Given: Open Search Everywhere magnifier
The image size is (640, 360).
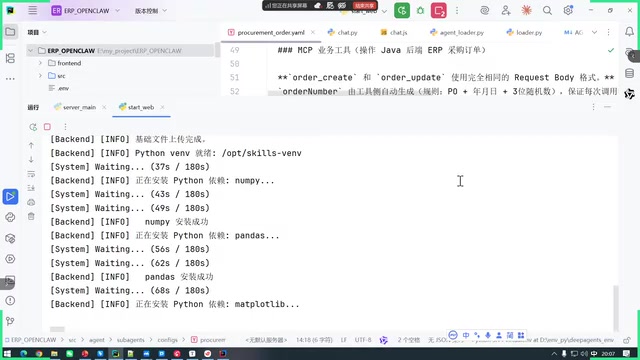Looking at the screenshot, I should [547, 11].
